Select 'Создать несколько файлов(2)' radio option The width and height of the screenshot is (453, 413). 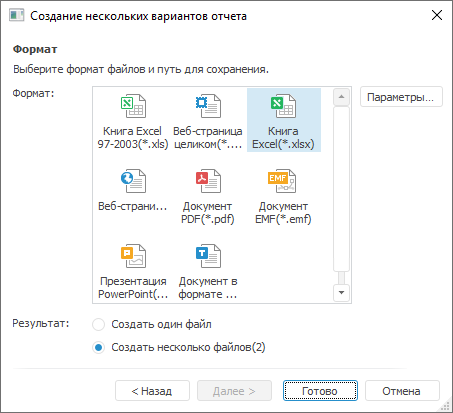tap(98, 348)
